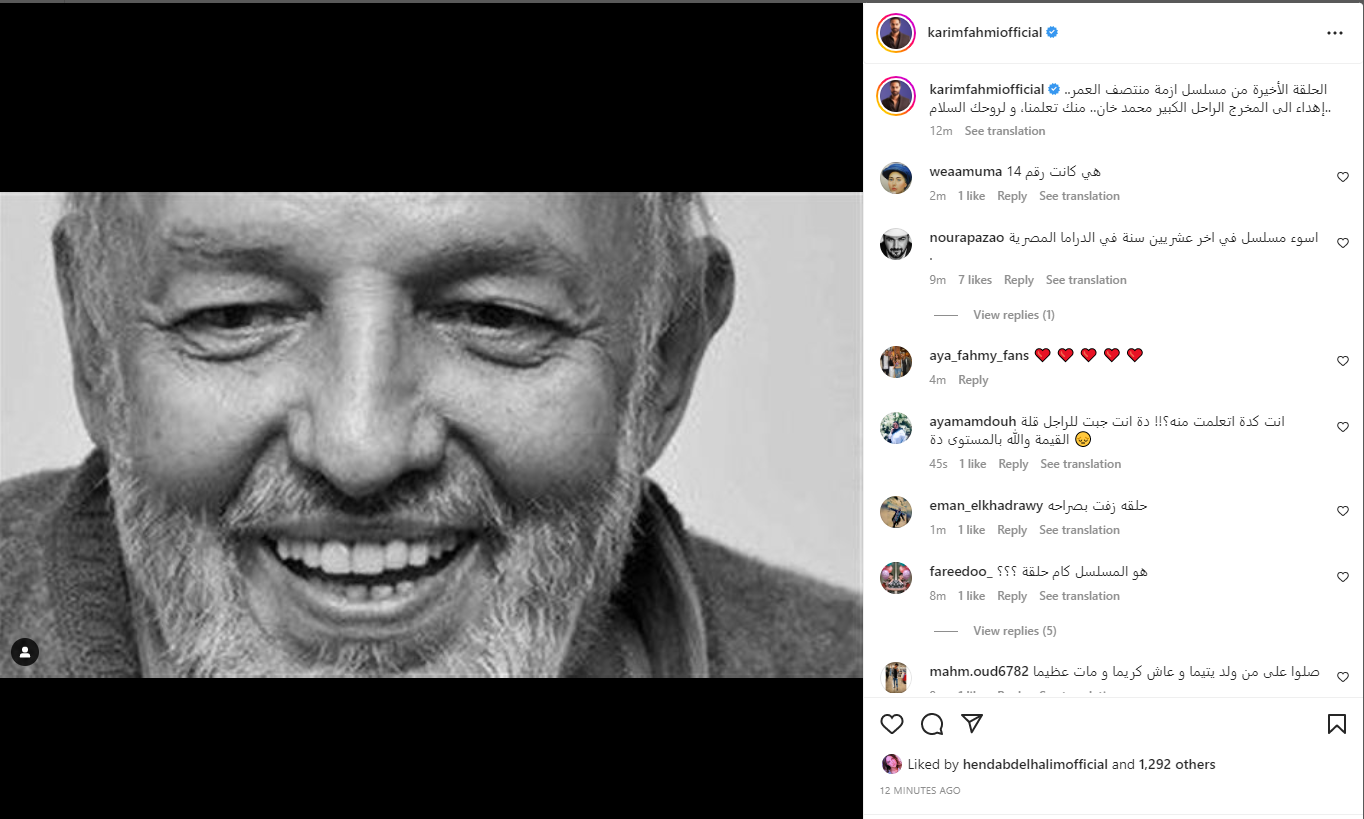Reply to ayamamdouh's comment
This screenshot has height=819, width=1364.
1013,464
